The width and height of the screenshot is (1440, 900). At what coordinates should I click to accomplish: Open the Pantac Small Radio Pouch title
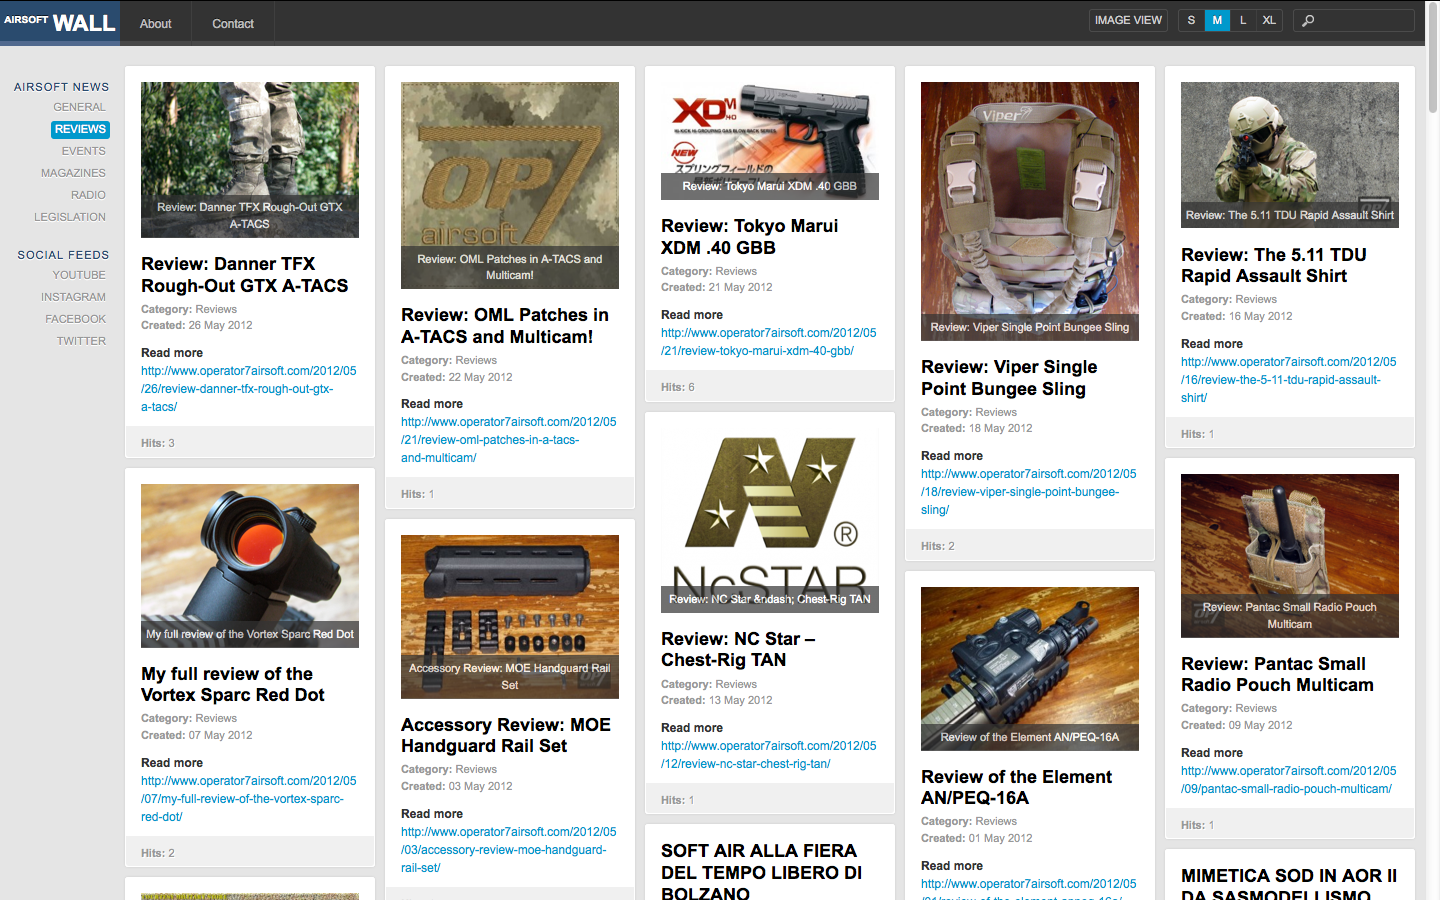[1277, 674]
